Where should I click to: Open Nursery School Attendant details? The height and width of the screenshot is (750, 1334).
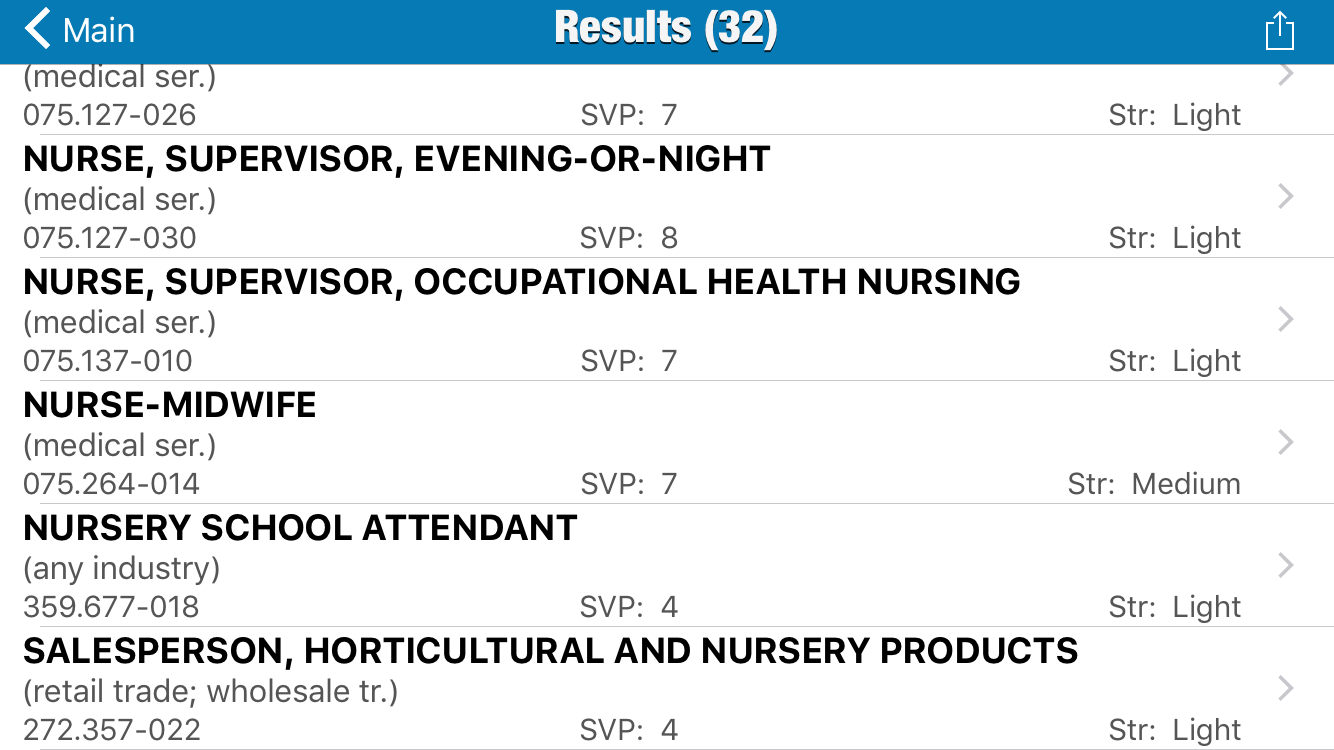point(300,529)
